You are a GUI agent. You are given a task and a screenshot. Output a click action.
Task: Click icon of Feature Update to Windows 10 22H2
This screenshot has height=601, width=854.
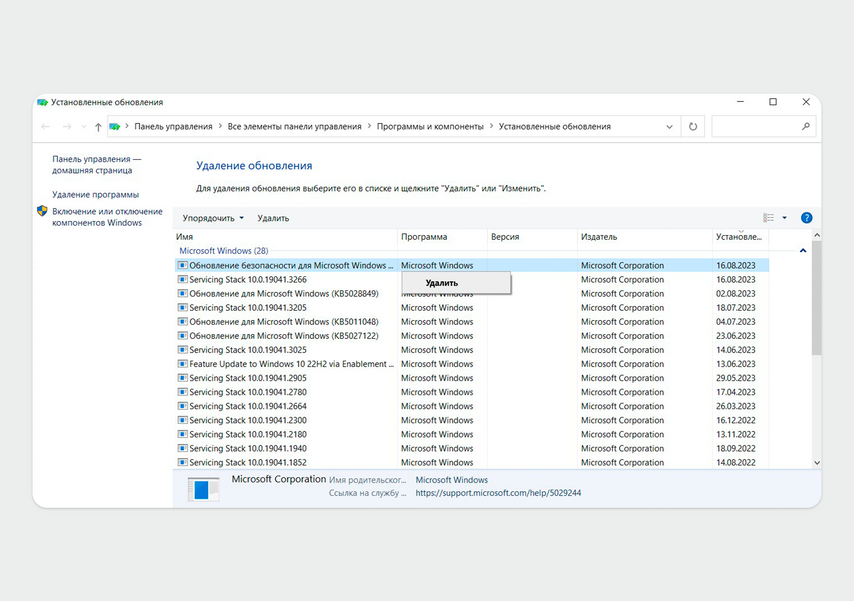pyautogui.click(x=182, y=364)
